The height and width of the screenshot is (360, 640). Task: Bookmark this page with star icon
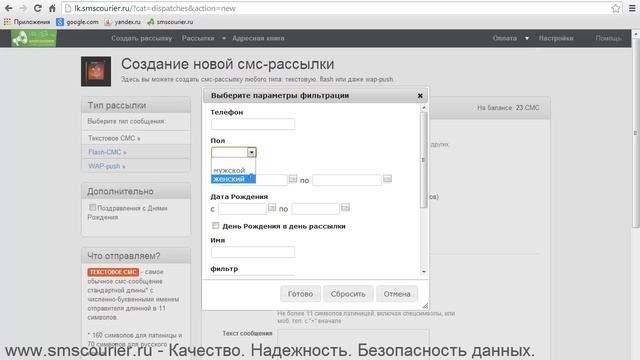point(616,8)
